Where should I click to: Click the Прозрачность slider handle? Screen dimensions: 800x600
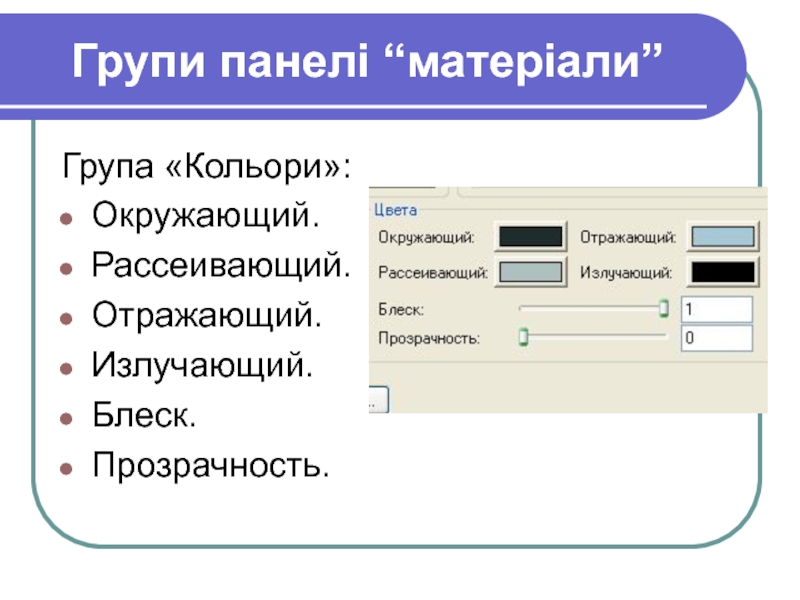coord(522,338)
